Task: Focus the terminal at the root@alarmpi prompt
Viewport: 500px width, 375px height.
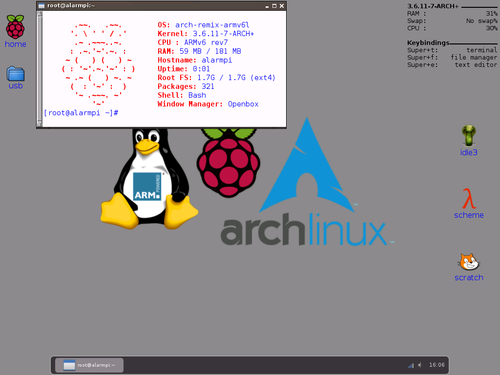Action: point(81,113)
